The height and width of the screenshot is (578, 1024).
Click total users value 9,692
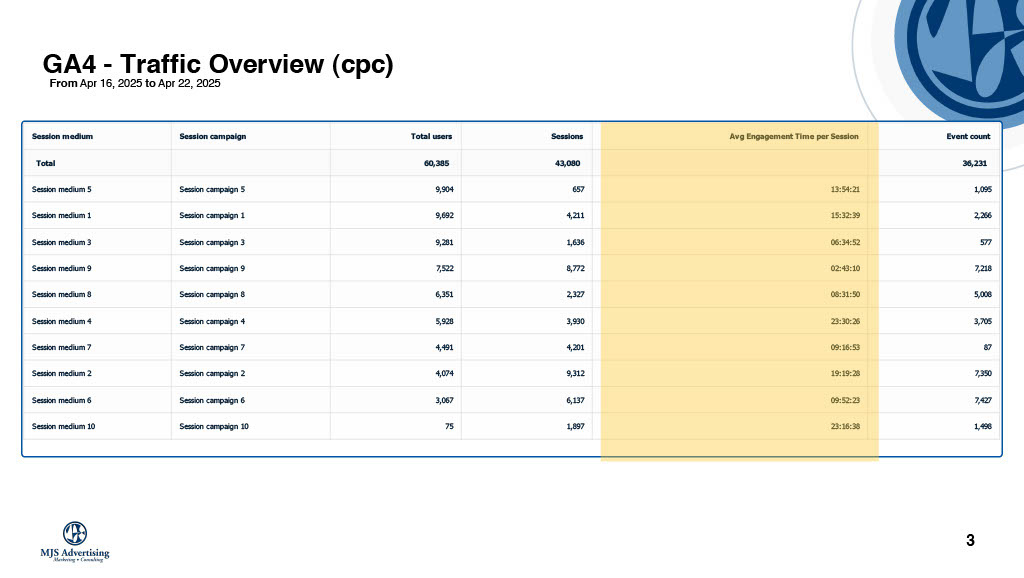(x=444, y=216)
